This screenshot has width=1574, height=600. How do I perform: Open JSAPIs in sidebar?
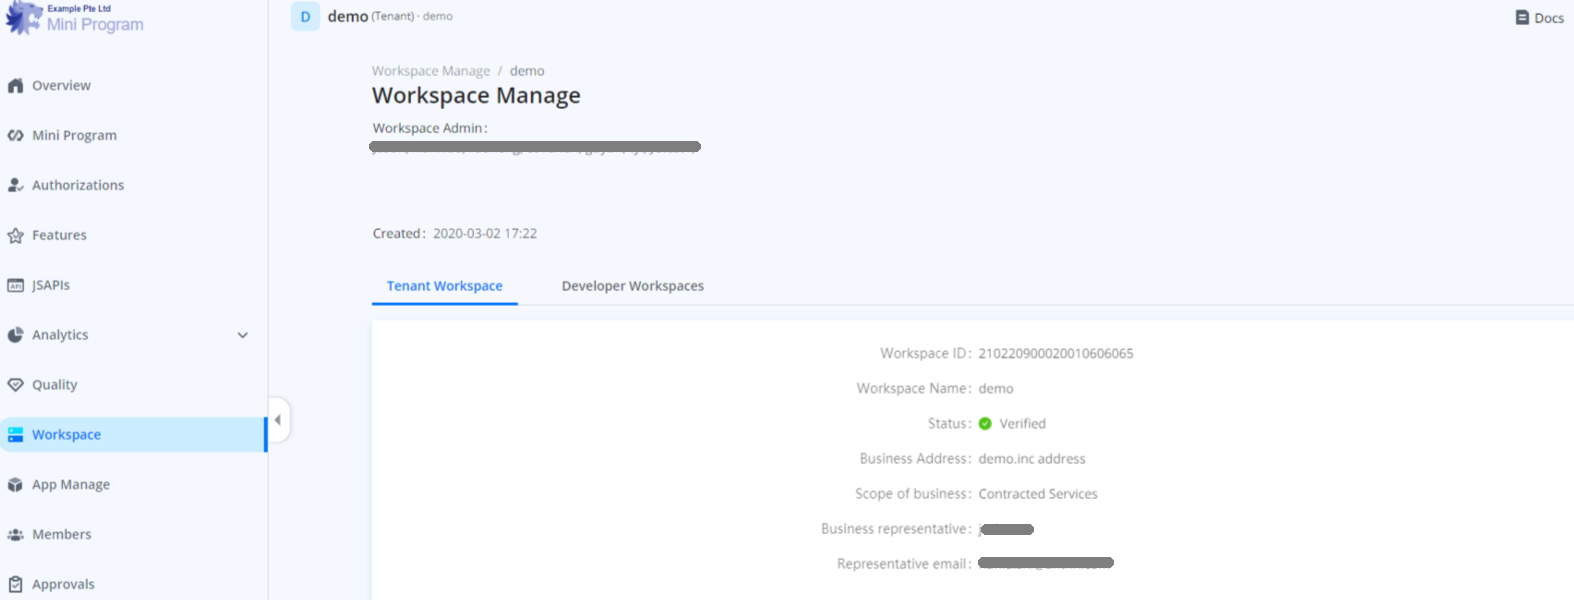51,285
